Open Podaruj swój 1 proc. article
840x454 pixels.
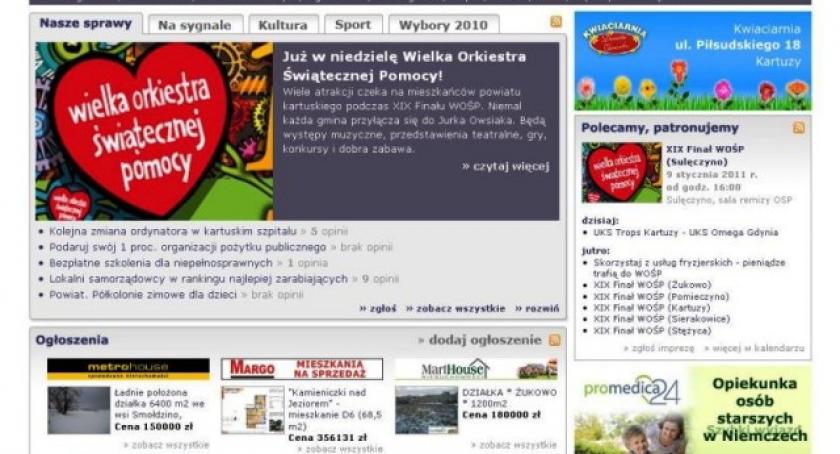188,247
